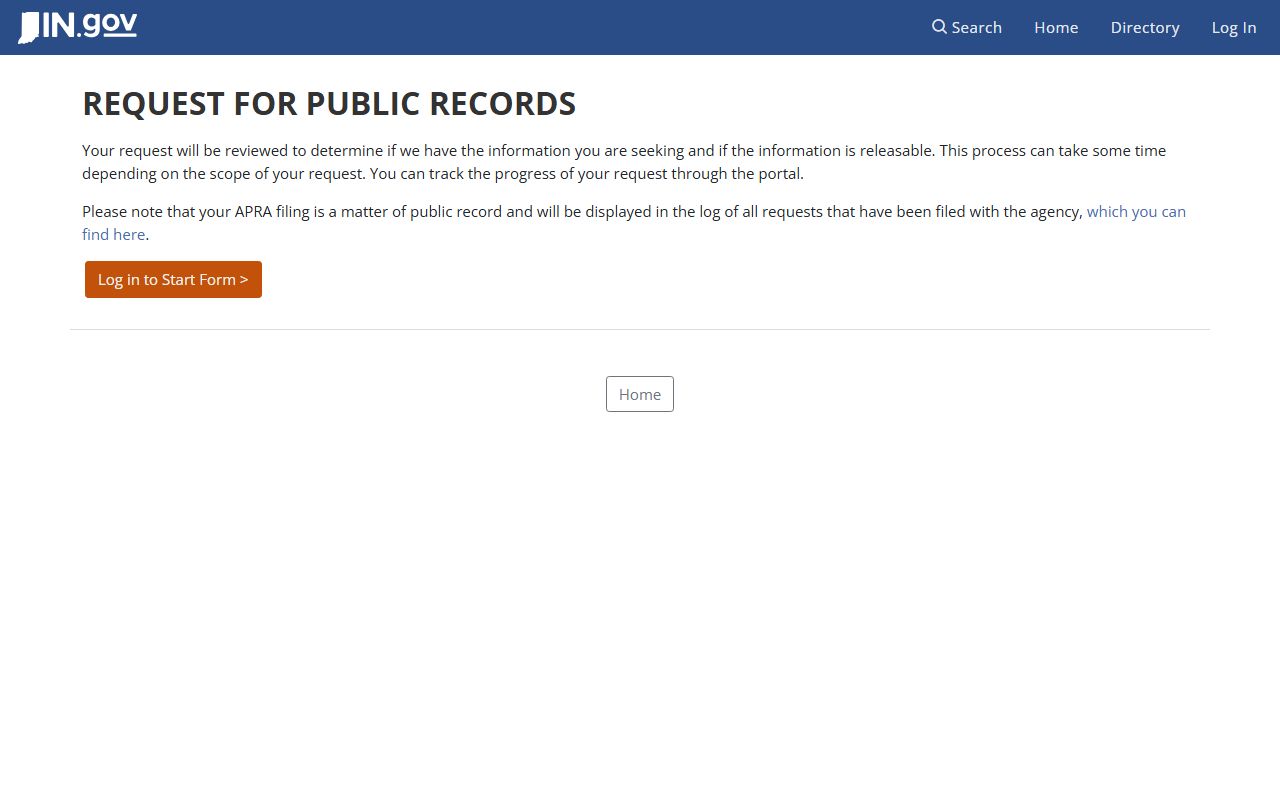Open the IN.gov logo homepage
The height and width of the screenshot is (800, 1280).
(x=78, y=27)
